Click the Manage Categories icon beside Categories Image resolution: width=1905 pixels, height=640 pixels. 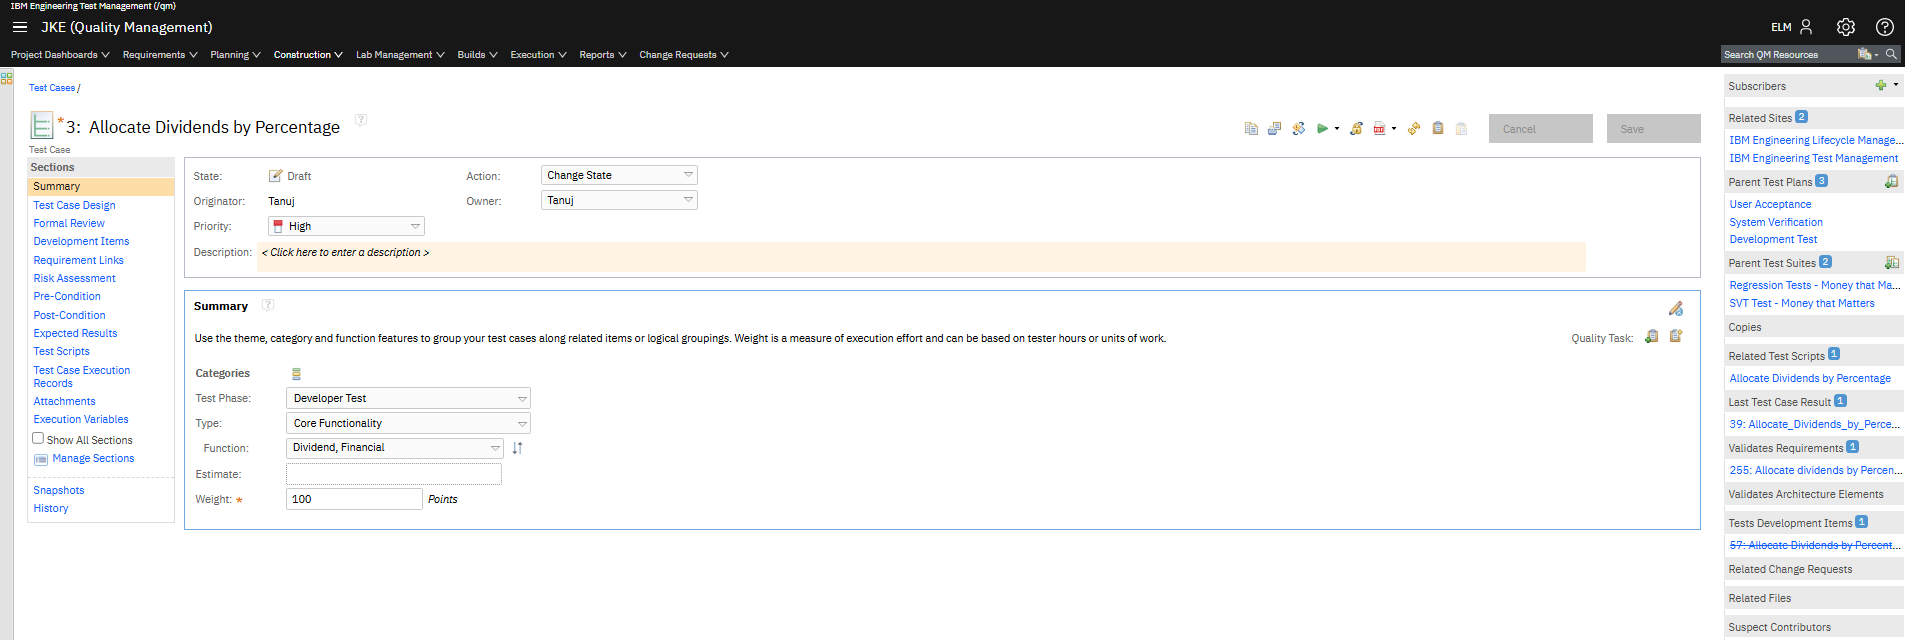coord(296,374)
